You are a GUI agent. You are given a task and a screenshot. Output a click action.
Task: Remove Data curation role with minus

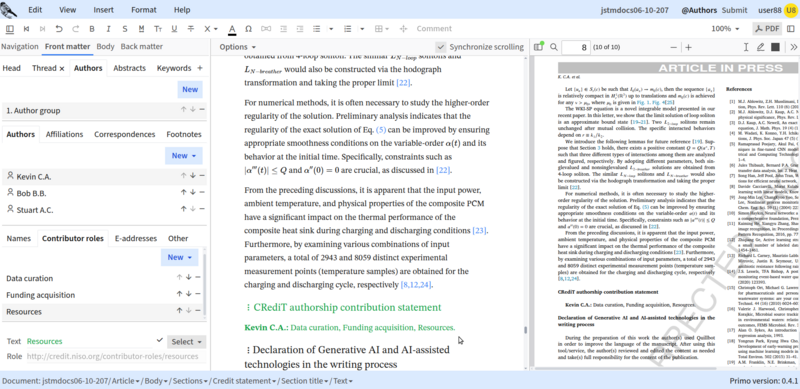tap(197, 277)
